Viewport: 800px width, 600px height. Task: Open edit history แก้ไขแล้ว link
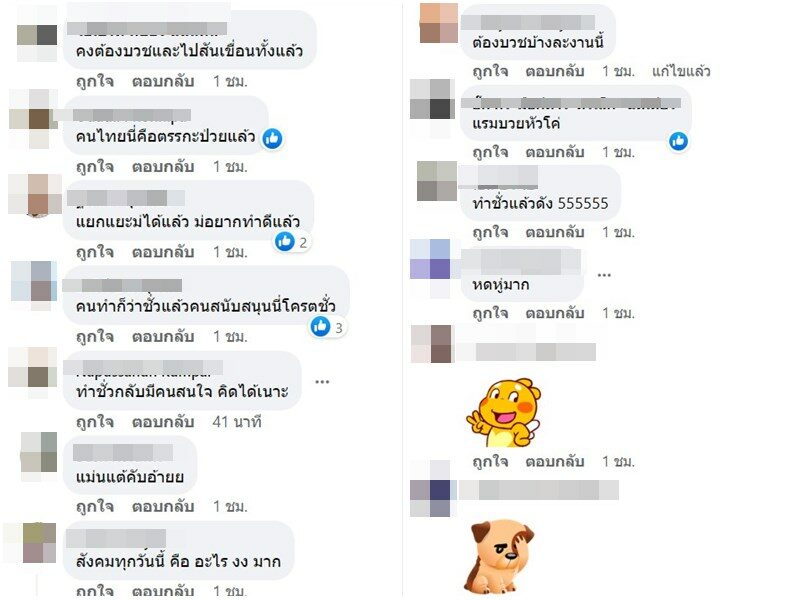681,71
